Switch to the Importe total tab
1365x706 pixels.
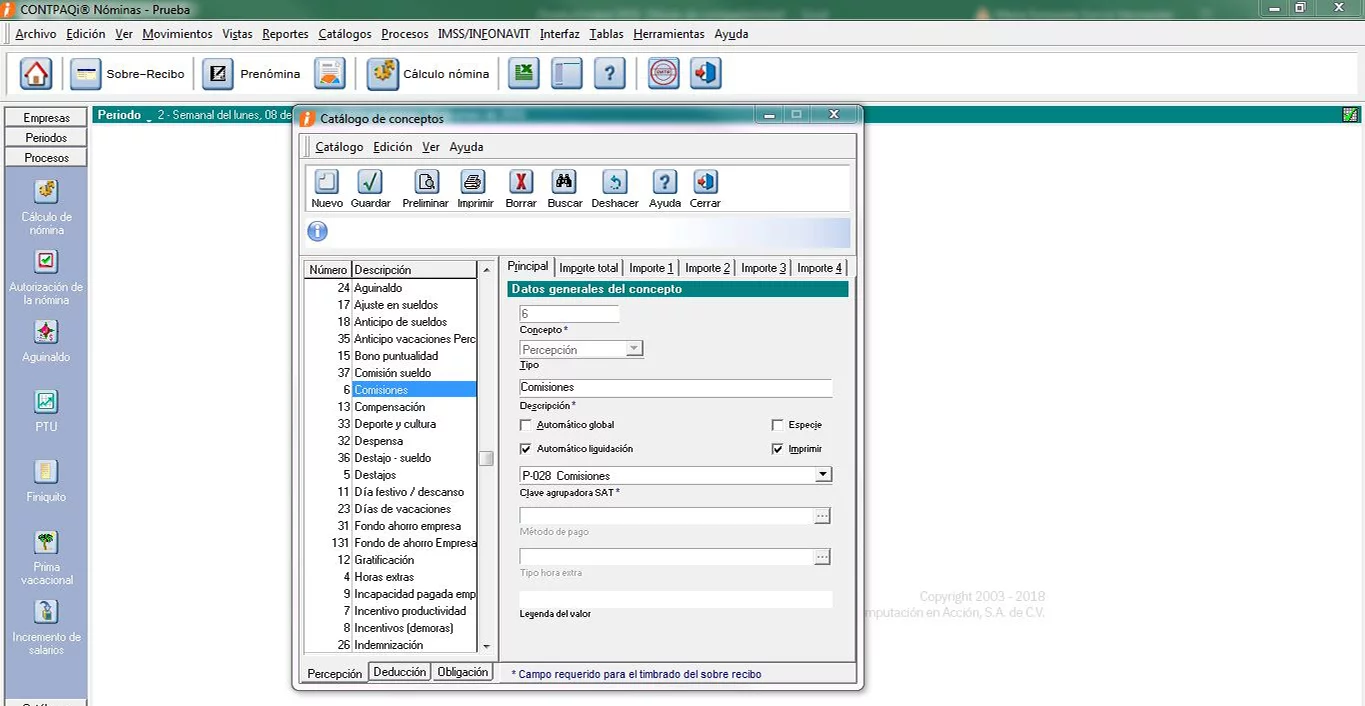[588, 268]
